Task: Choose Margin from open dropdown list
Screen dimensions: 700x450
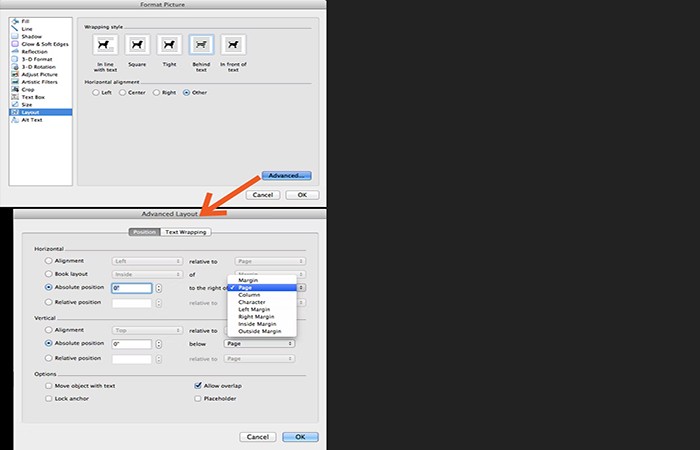Action: [262, 280]
